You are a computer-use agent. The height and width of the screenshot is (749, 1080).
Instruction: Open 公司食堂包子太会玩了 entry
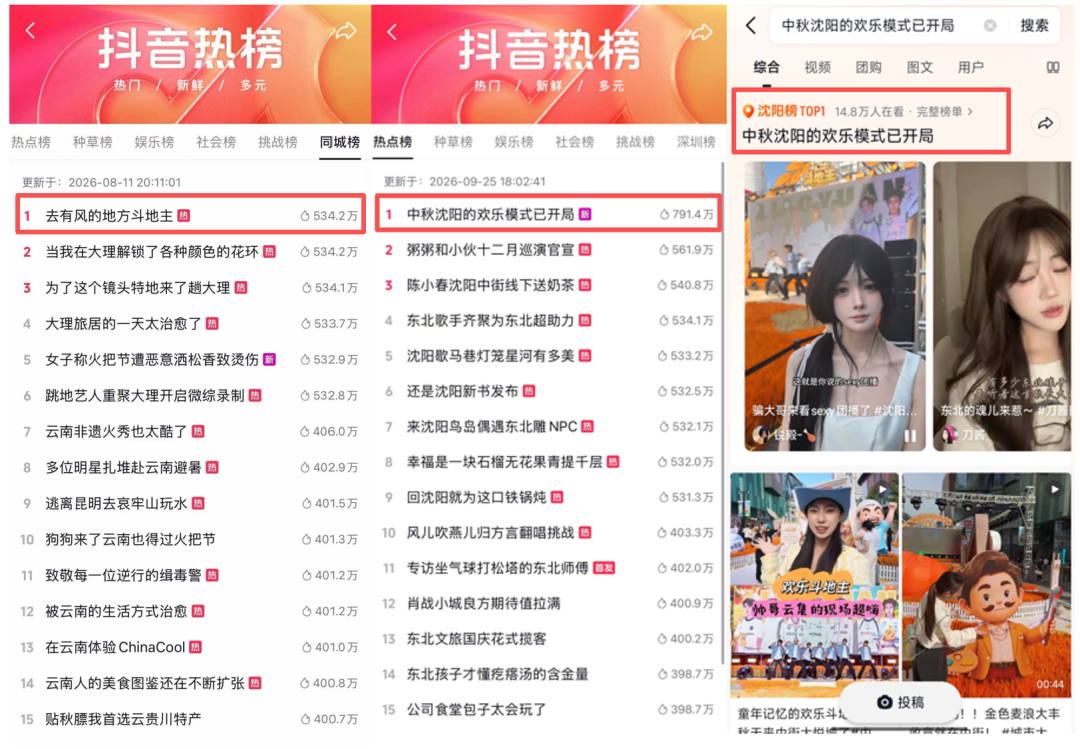coord(548,709)
